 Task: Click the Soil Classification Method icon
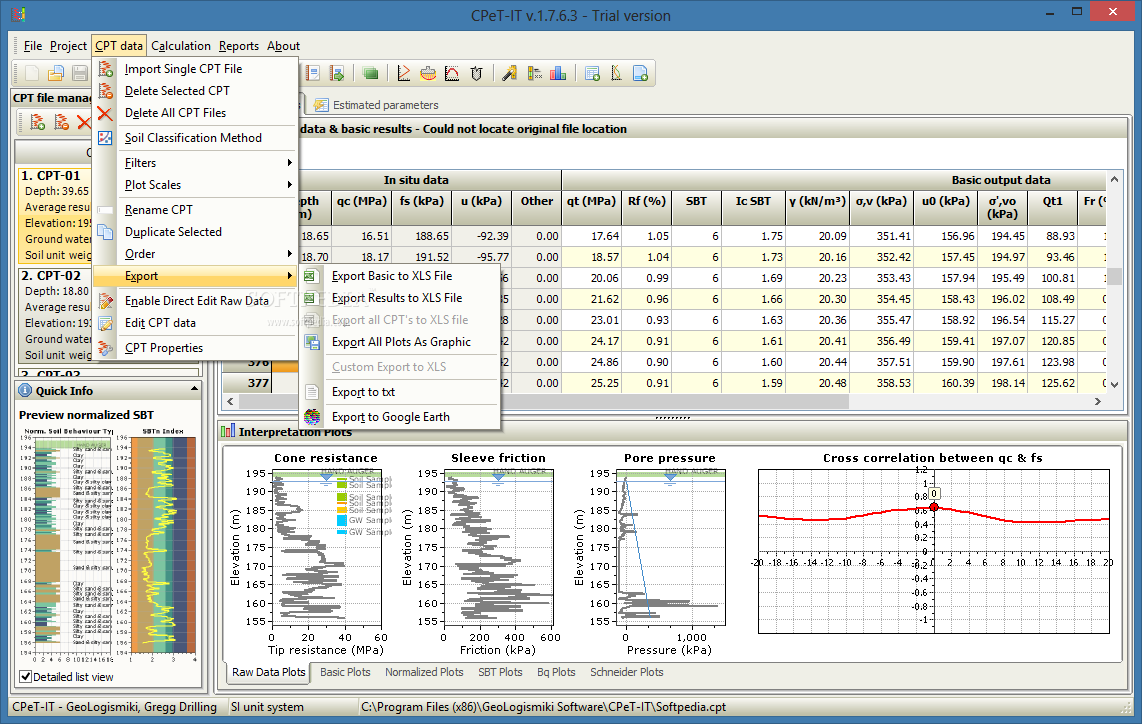(x=106, y=138)
